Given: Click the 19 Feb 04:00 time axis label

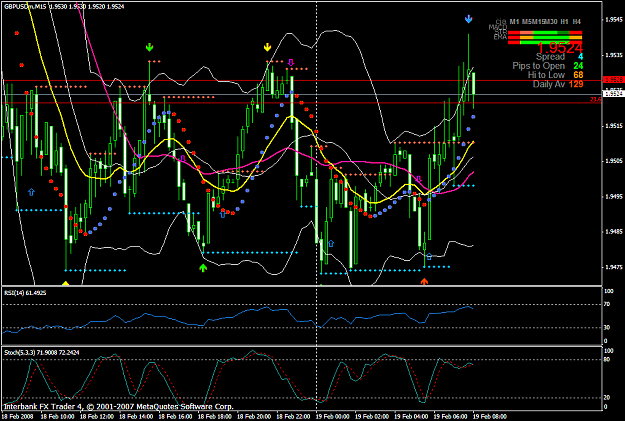Looking at the screenshot, I should point(411,417).
